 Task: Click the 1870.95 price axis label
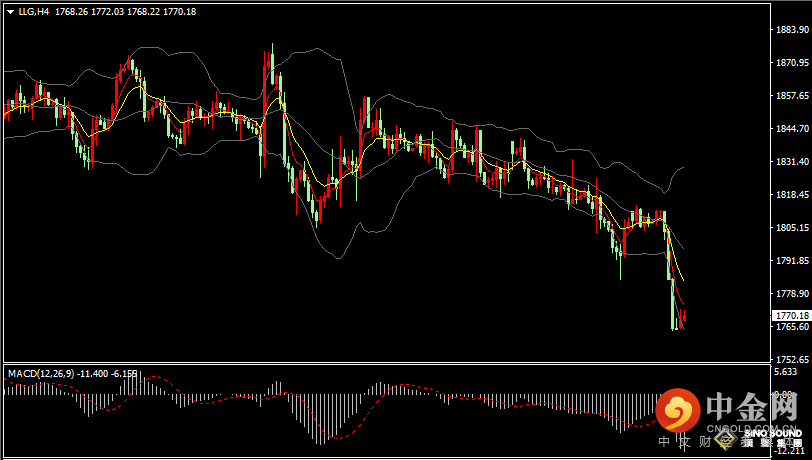pos(792,63)
